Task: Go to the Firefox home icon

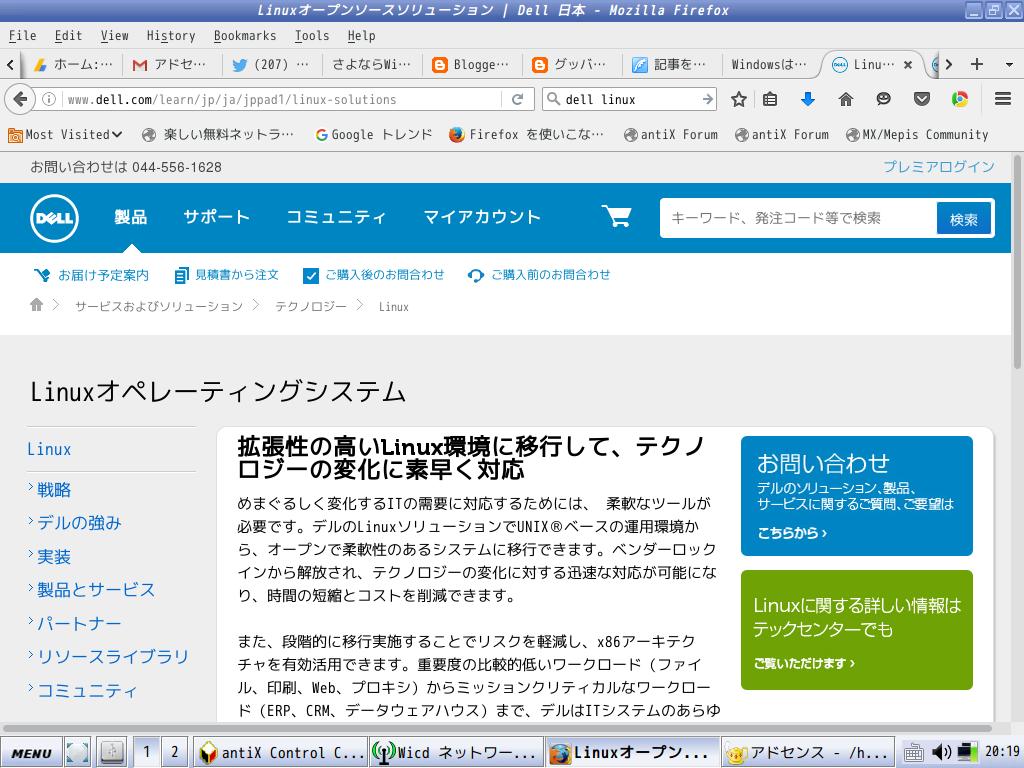Action: [x=846, y=99]
